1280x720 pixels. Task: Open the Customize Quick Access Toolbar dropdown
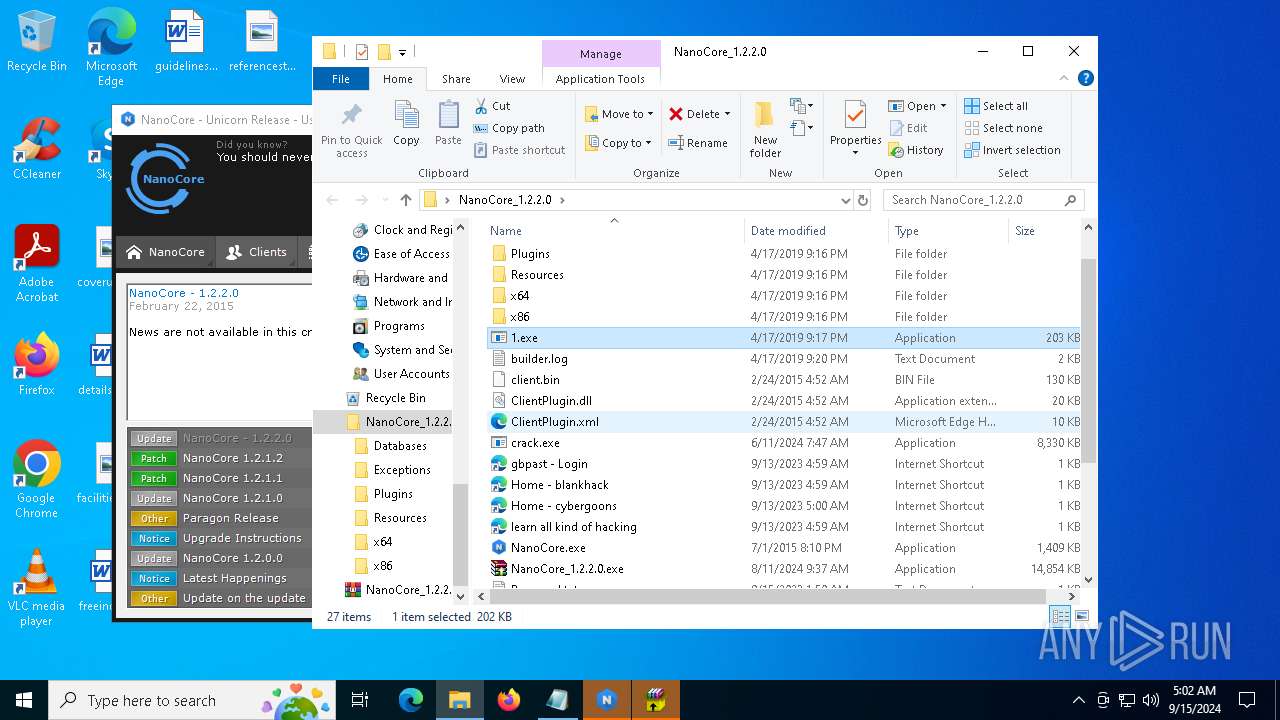point(403,52)
